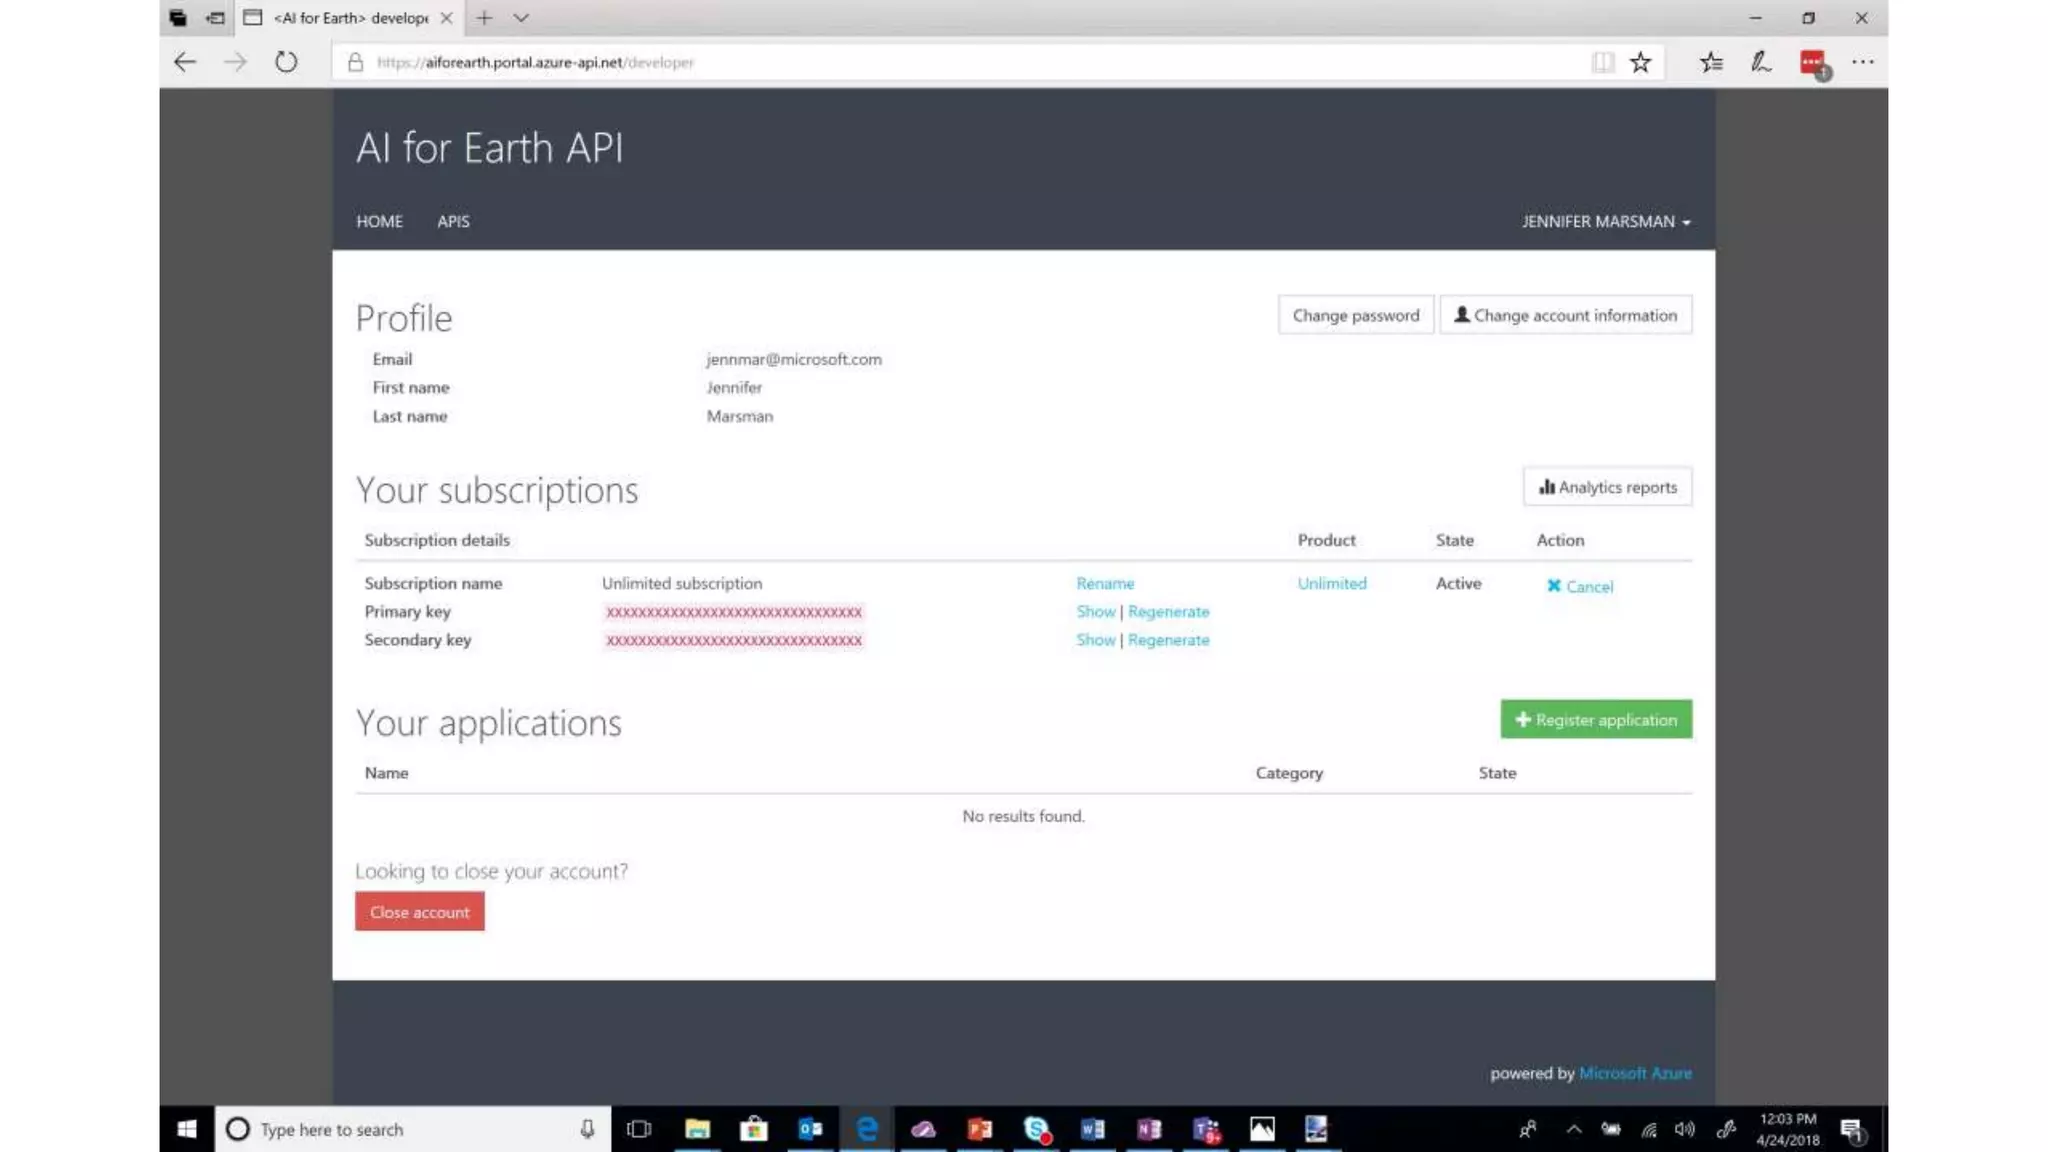
Task: Open Analytics reports
Action: [1607, 487]
